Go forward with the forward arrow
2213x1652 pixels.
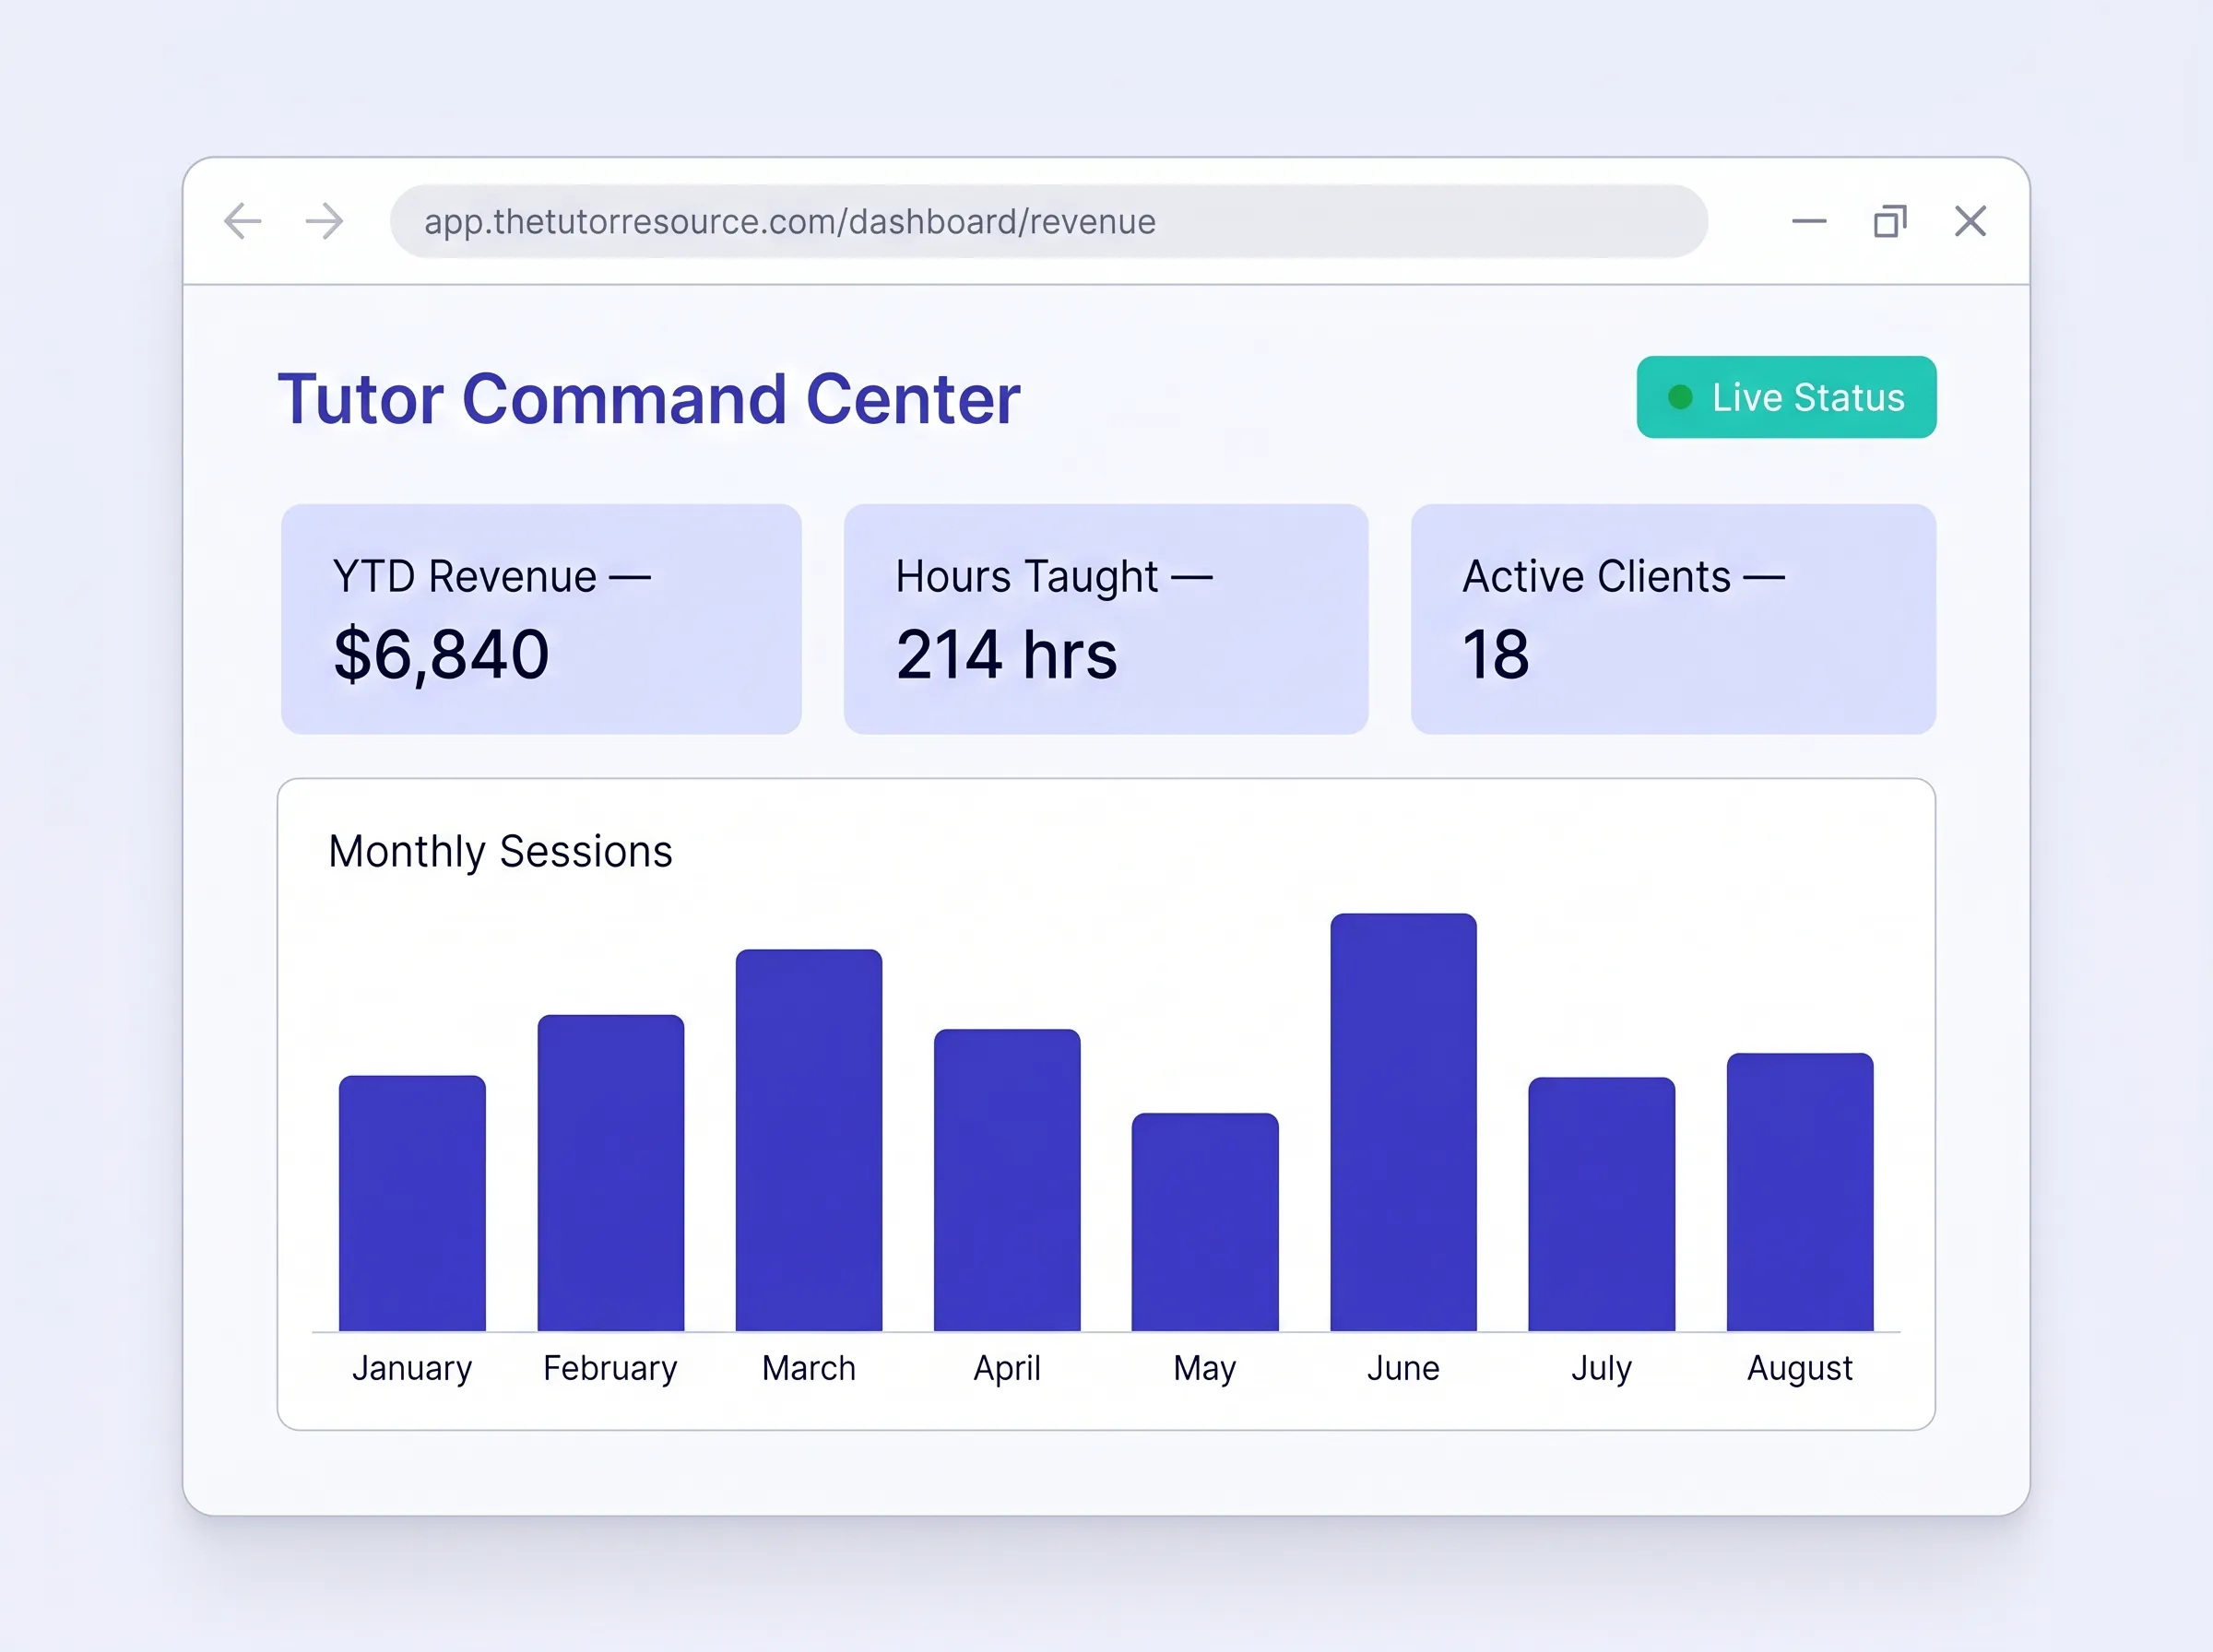324,221
